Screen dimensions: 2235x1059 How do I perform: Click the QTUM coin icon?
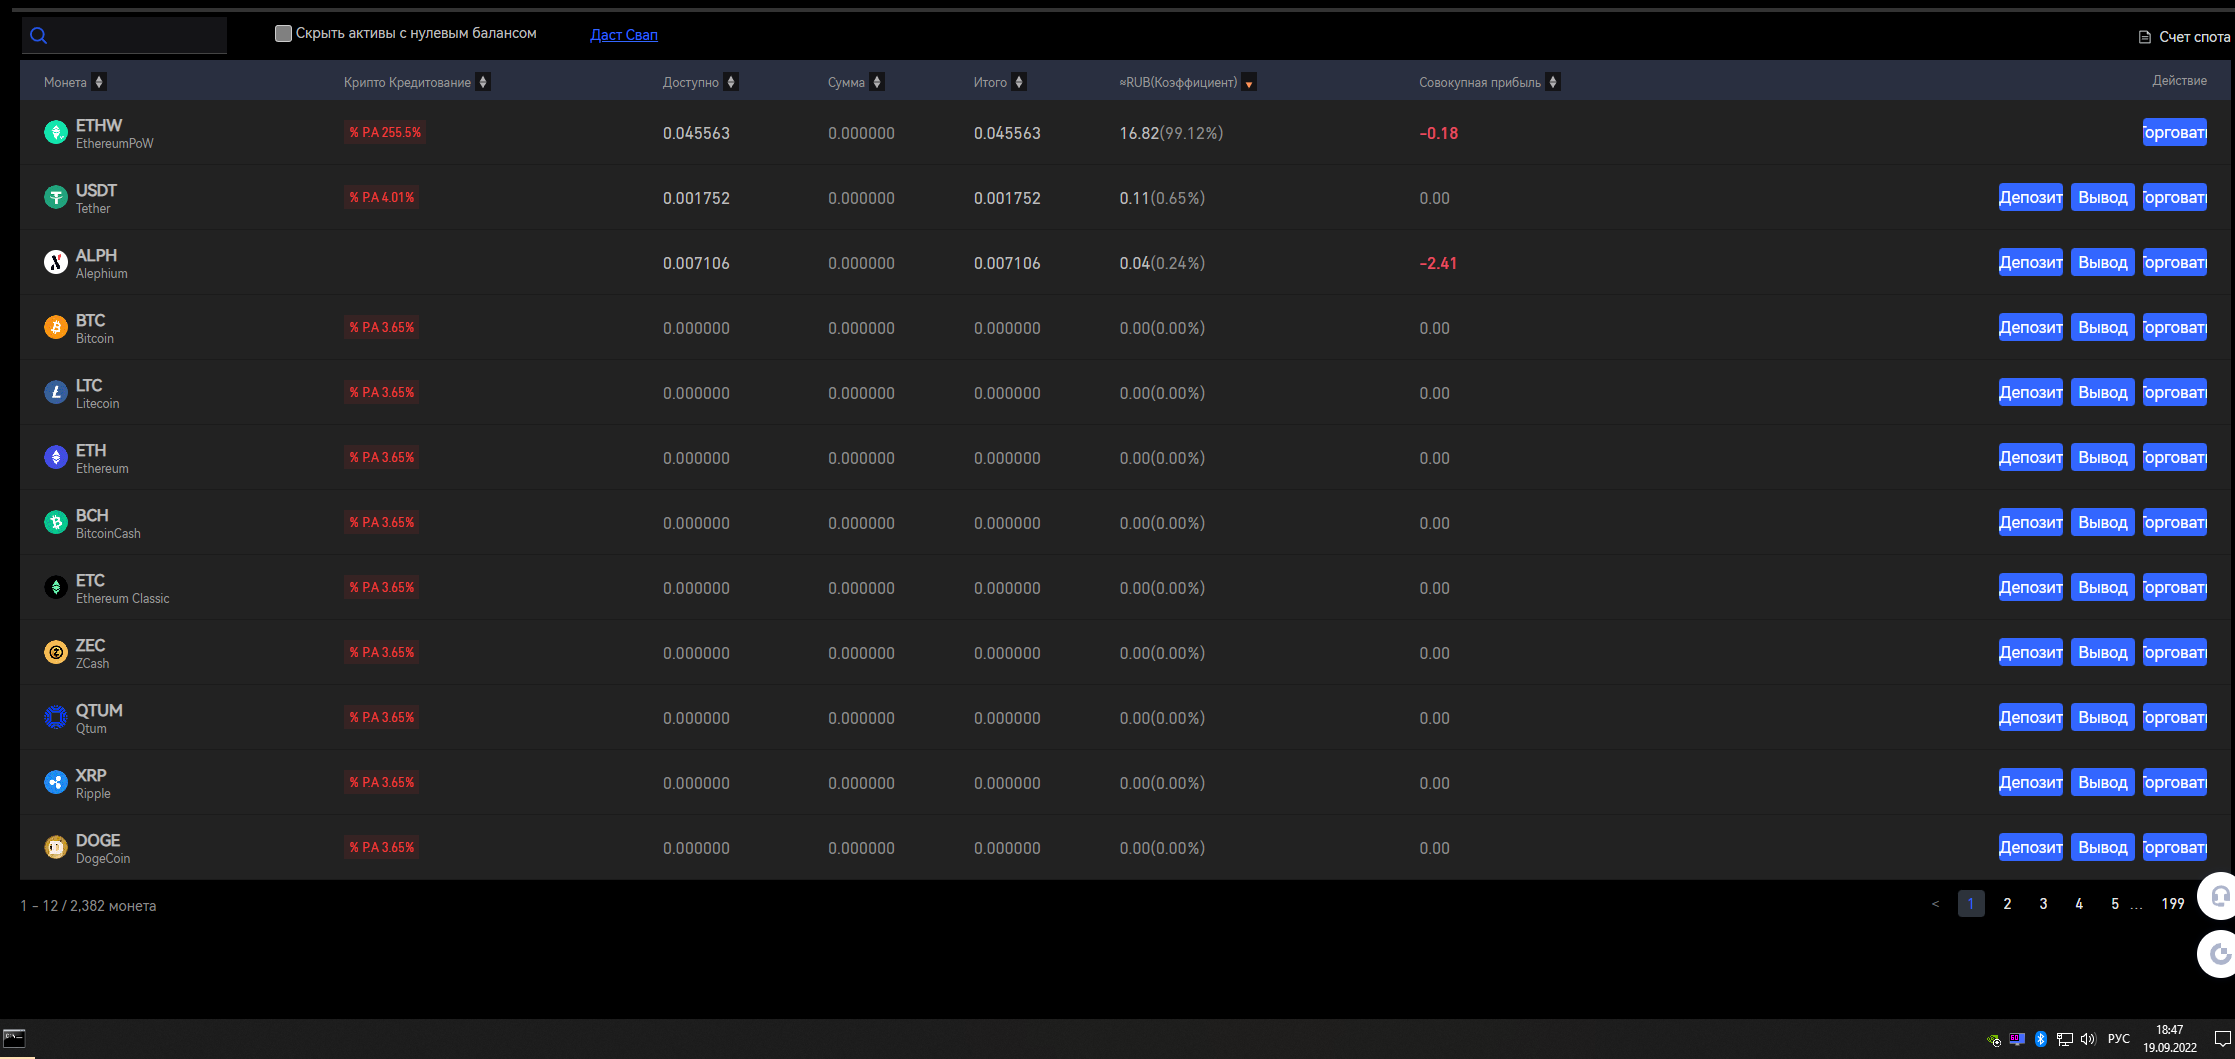point(56,717)
